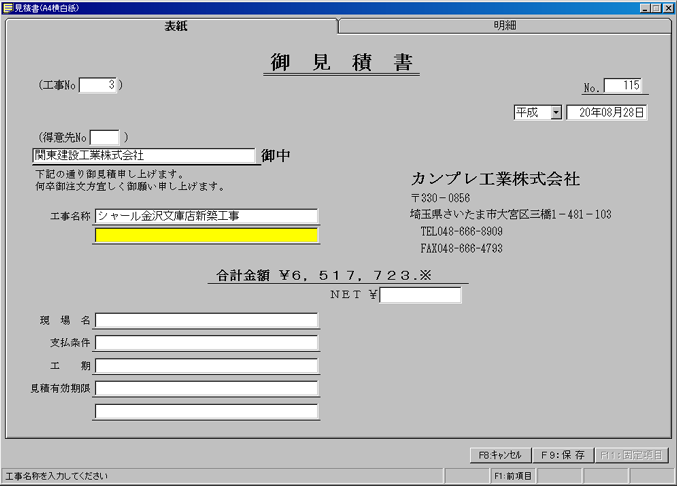
Task: Click the 支払条件 input field
Action: click(206, 343)
